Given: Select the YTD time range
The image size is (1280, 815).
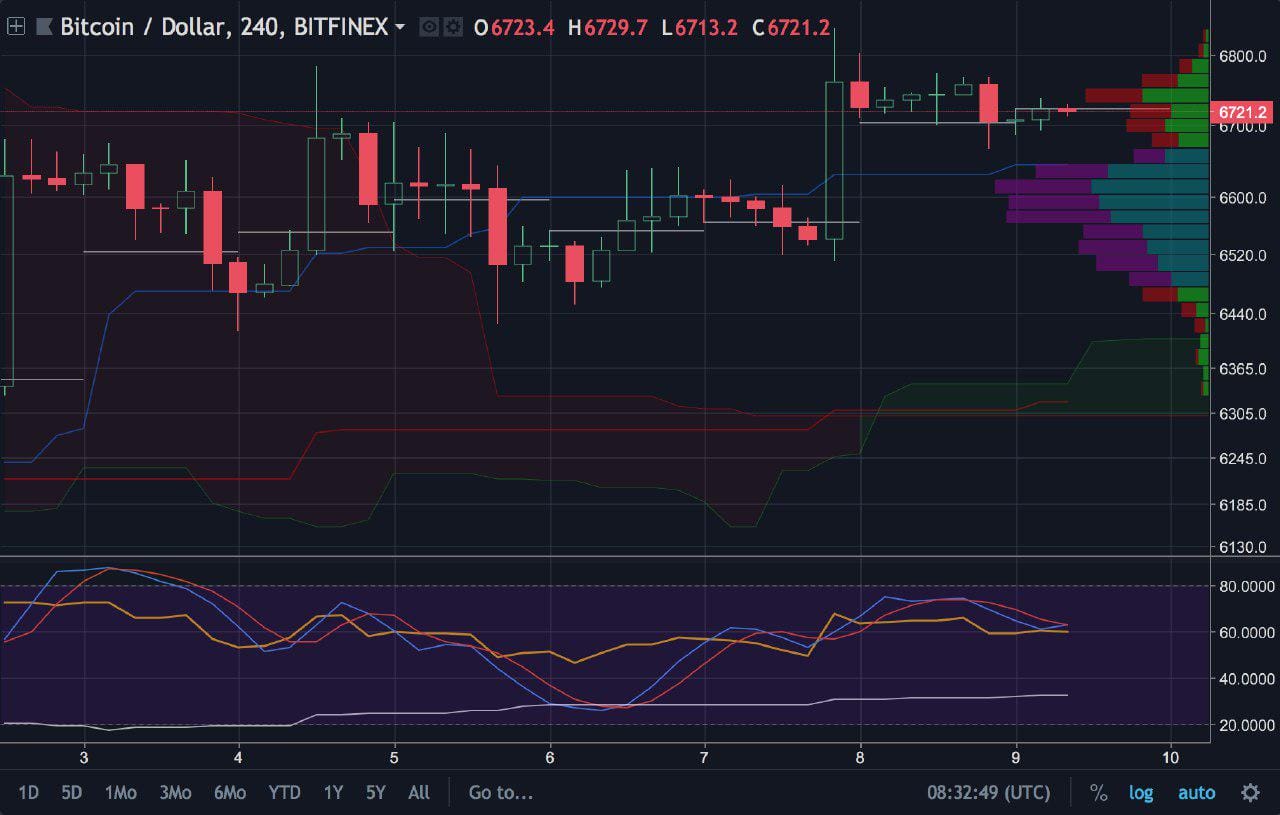Looking at the screenshot, I should click(x=284, y=793).
